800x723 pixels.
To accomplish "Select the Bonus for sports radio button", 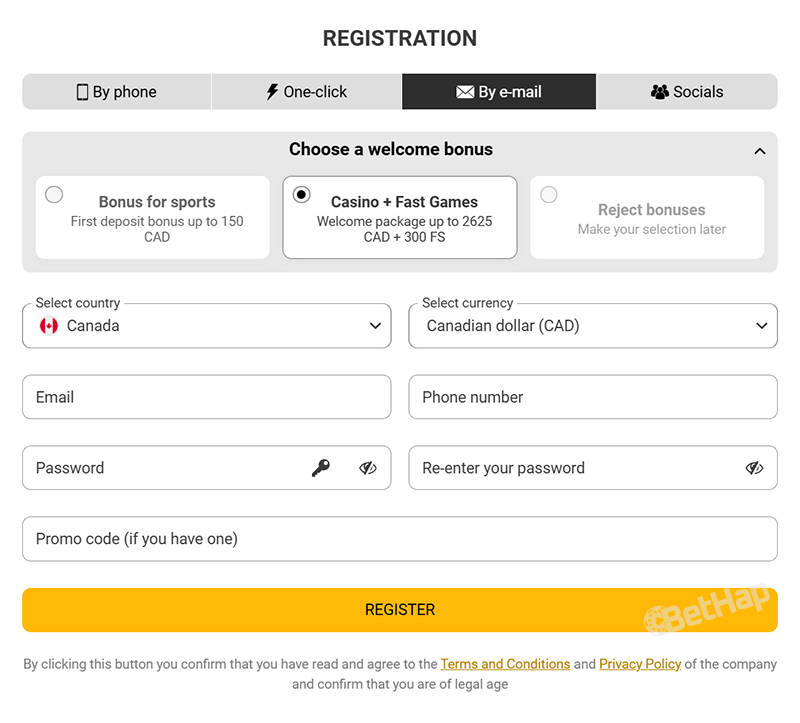I will [x=54, y=195].
